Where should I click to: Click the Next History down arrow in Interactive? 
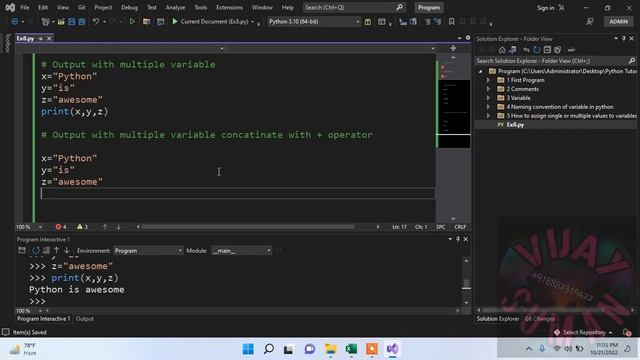(67, 251)
